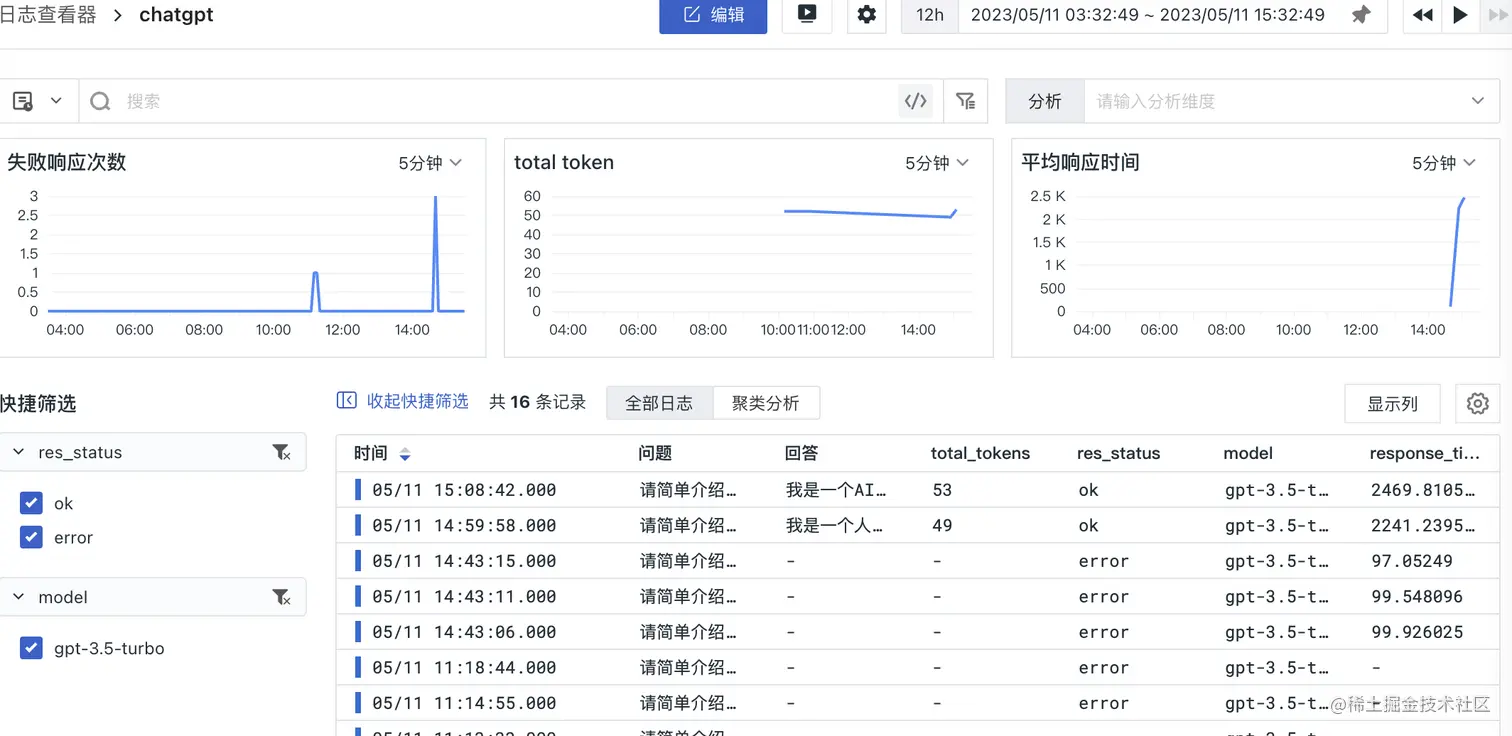Click the total_tokens column header

980,453
